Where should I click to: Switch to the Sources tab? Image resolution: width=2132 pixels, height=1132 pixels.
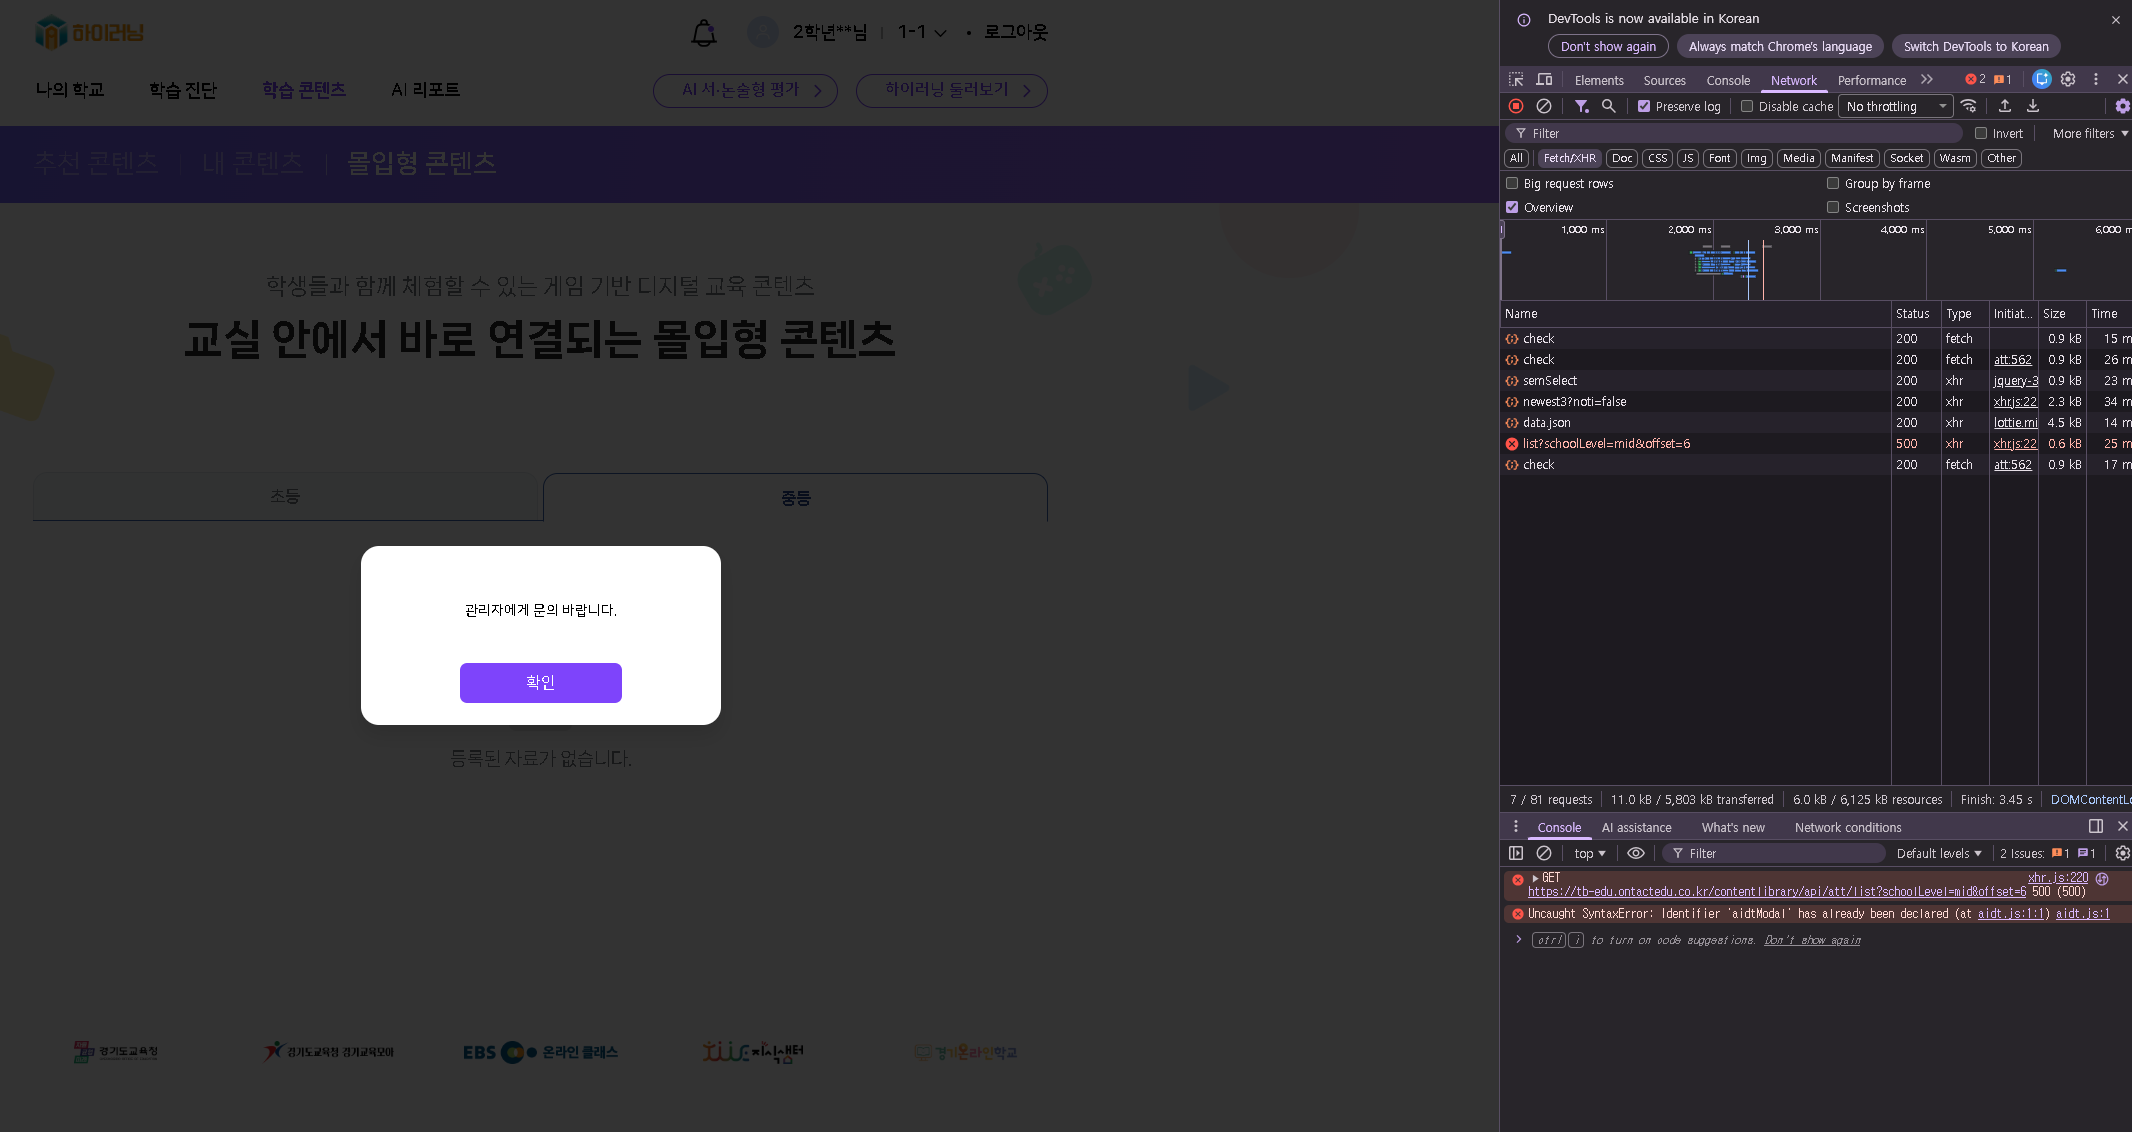pyautogui.click(x=1664, y=80)
